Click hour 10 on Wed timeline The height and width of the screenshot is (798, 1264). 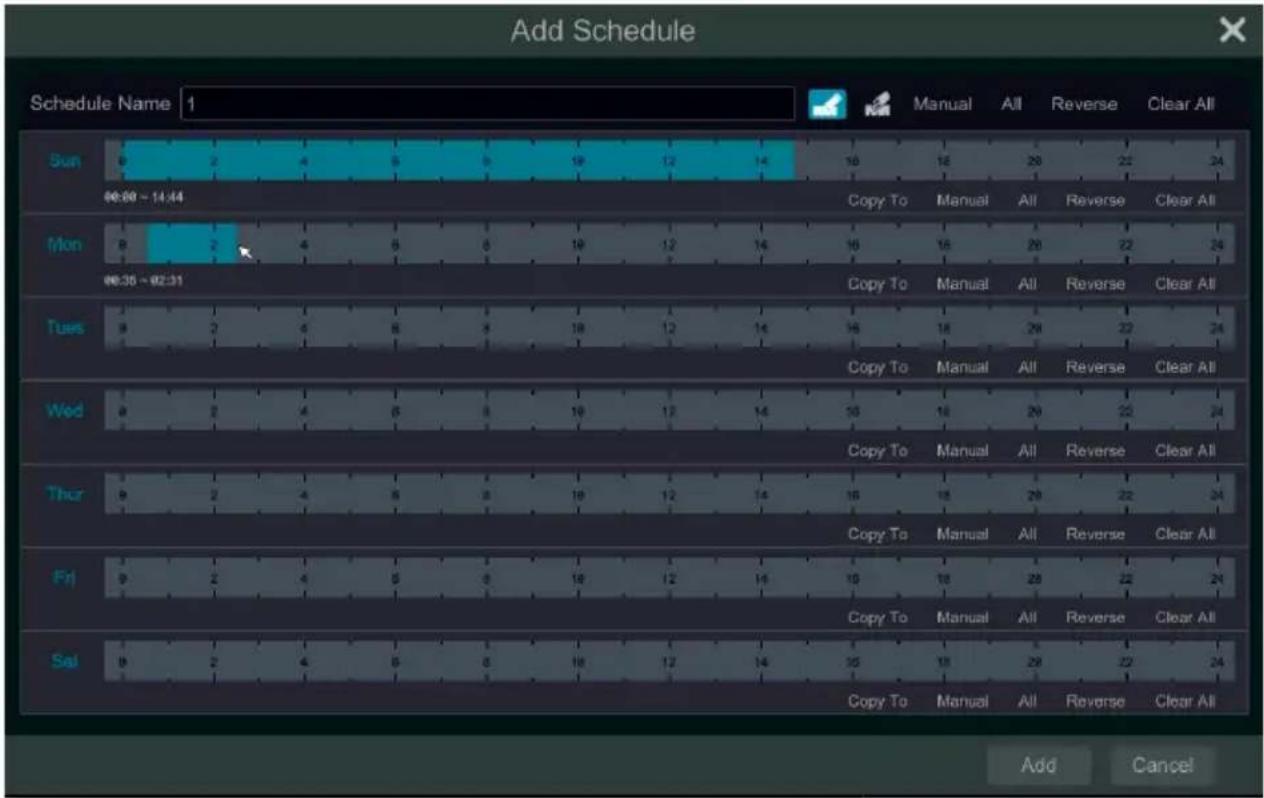tap(577, 410)
